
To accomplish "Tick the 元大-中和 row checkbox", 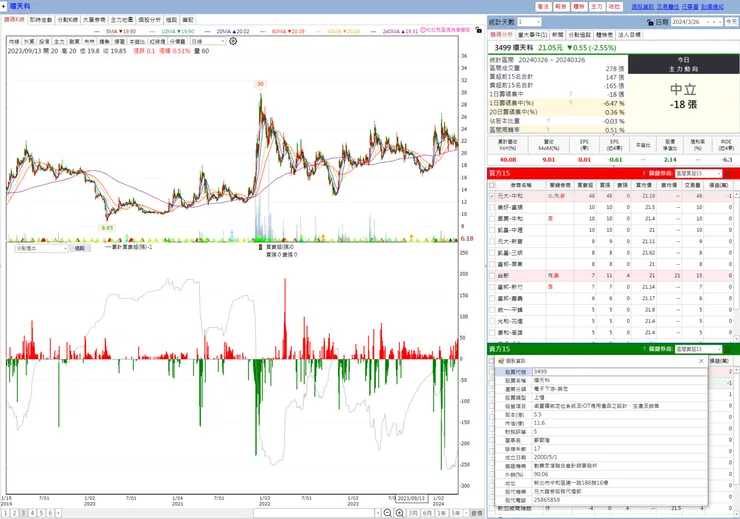I will pos(492,196).
